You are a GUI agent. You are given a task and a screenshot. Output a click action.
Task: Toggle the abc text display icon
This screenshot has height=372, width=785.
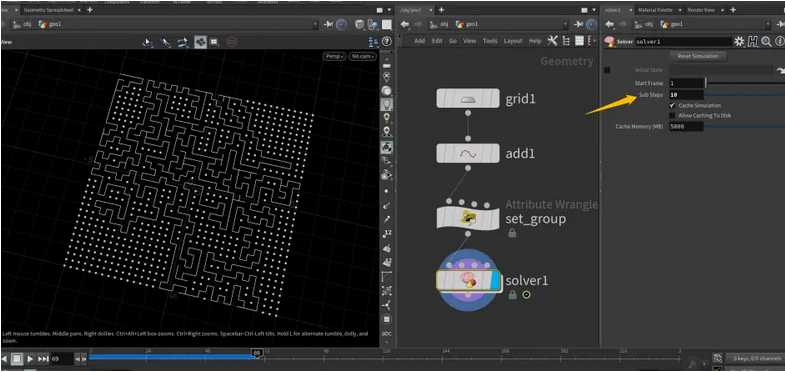tap(386, 333)
